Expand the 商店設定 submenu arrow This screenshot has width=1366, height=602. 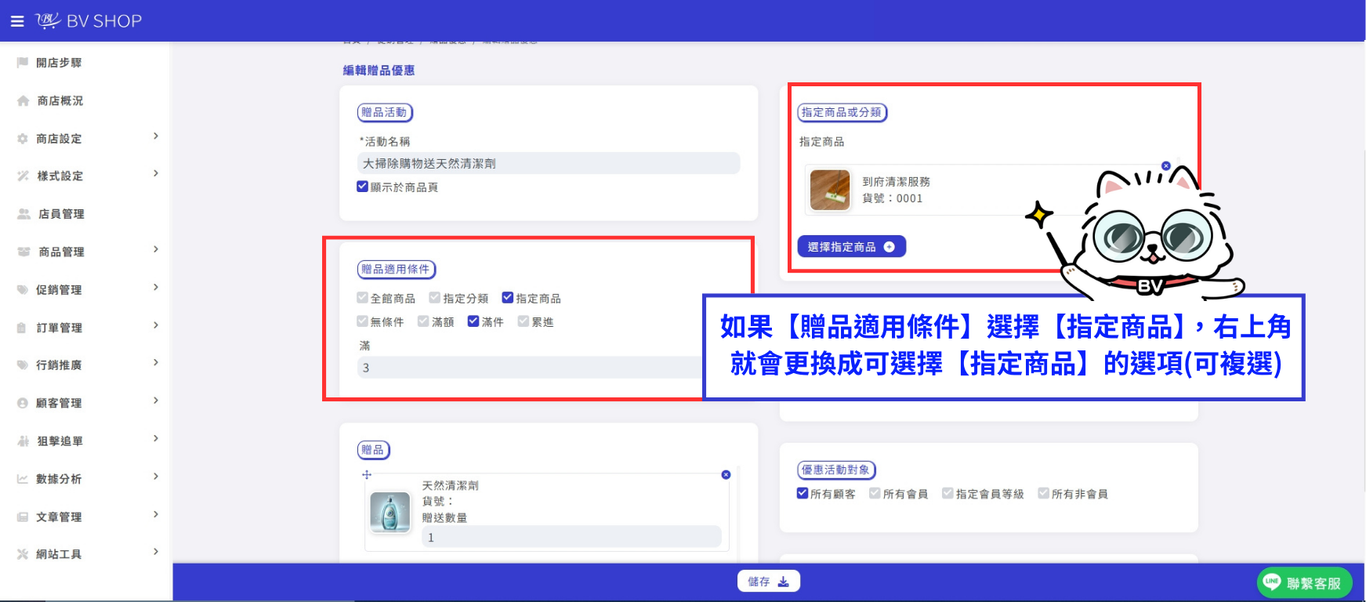click(156, 136)
